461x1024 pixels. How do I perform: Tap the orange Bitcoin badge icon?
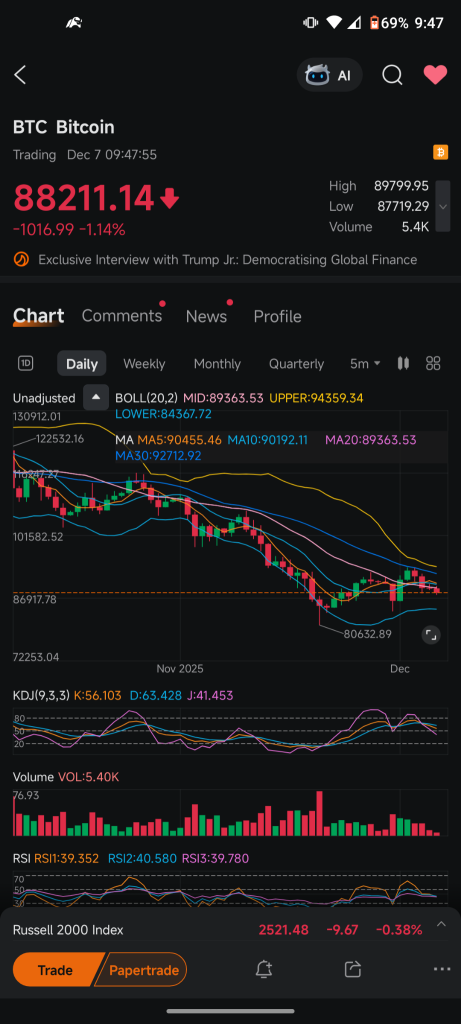click(441, 153)
